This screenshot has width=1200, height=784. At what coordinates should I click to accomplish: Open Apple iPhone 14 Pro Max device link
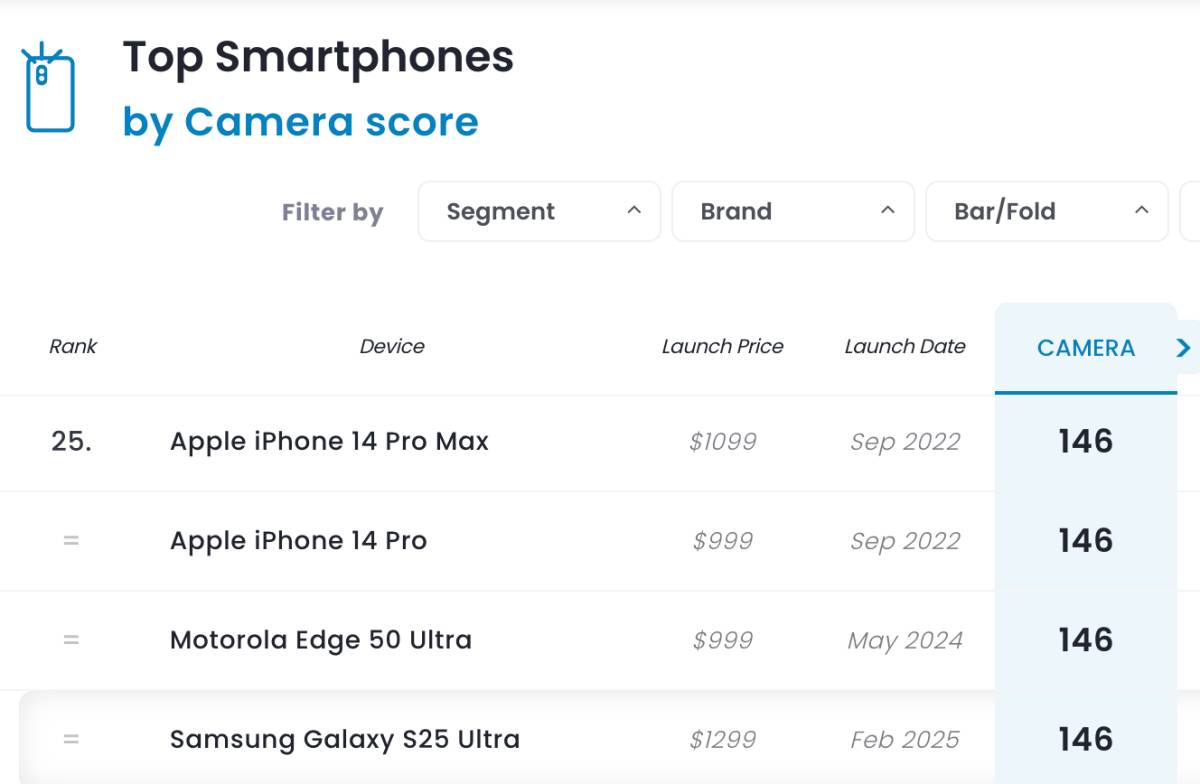tap(329, 441)
